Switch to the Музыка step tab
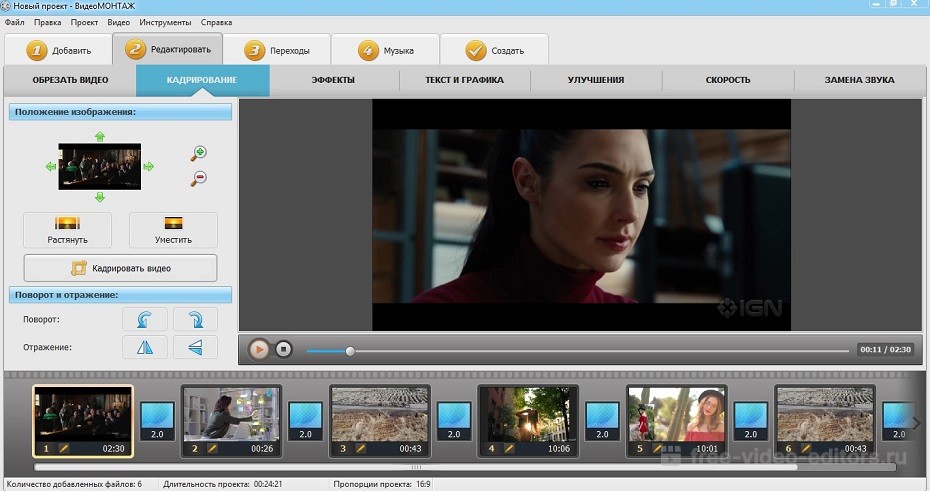The width and height of the screenshot is (930, 491). pyautogui.click(x=385, y=50)
